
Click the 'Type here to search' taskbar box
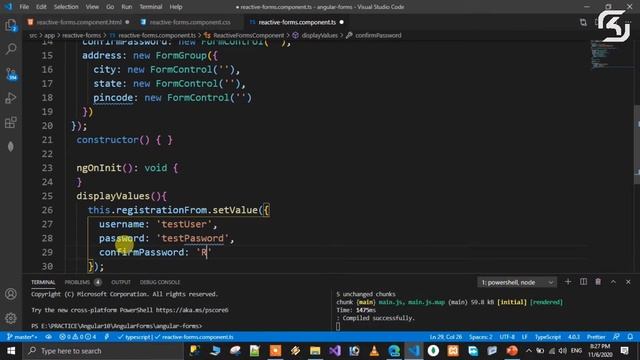[103, 351]
